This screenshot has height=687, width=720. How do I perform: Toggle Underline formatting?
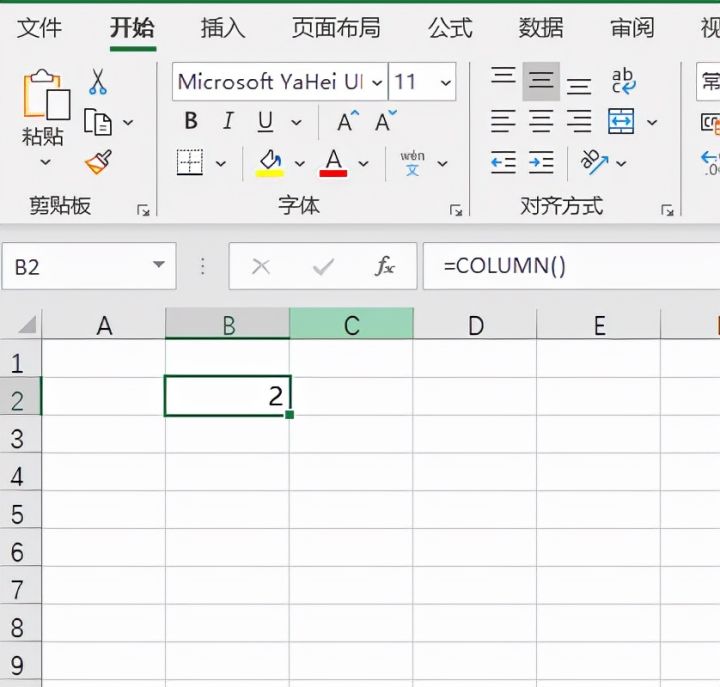pyautogui.click(x=265, y=122)
